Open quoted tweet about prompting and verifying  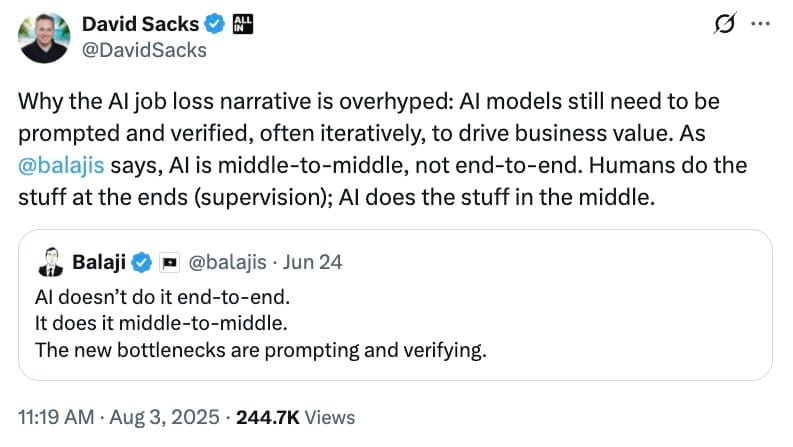(x=395, y=305)
